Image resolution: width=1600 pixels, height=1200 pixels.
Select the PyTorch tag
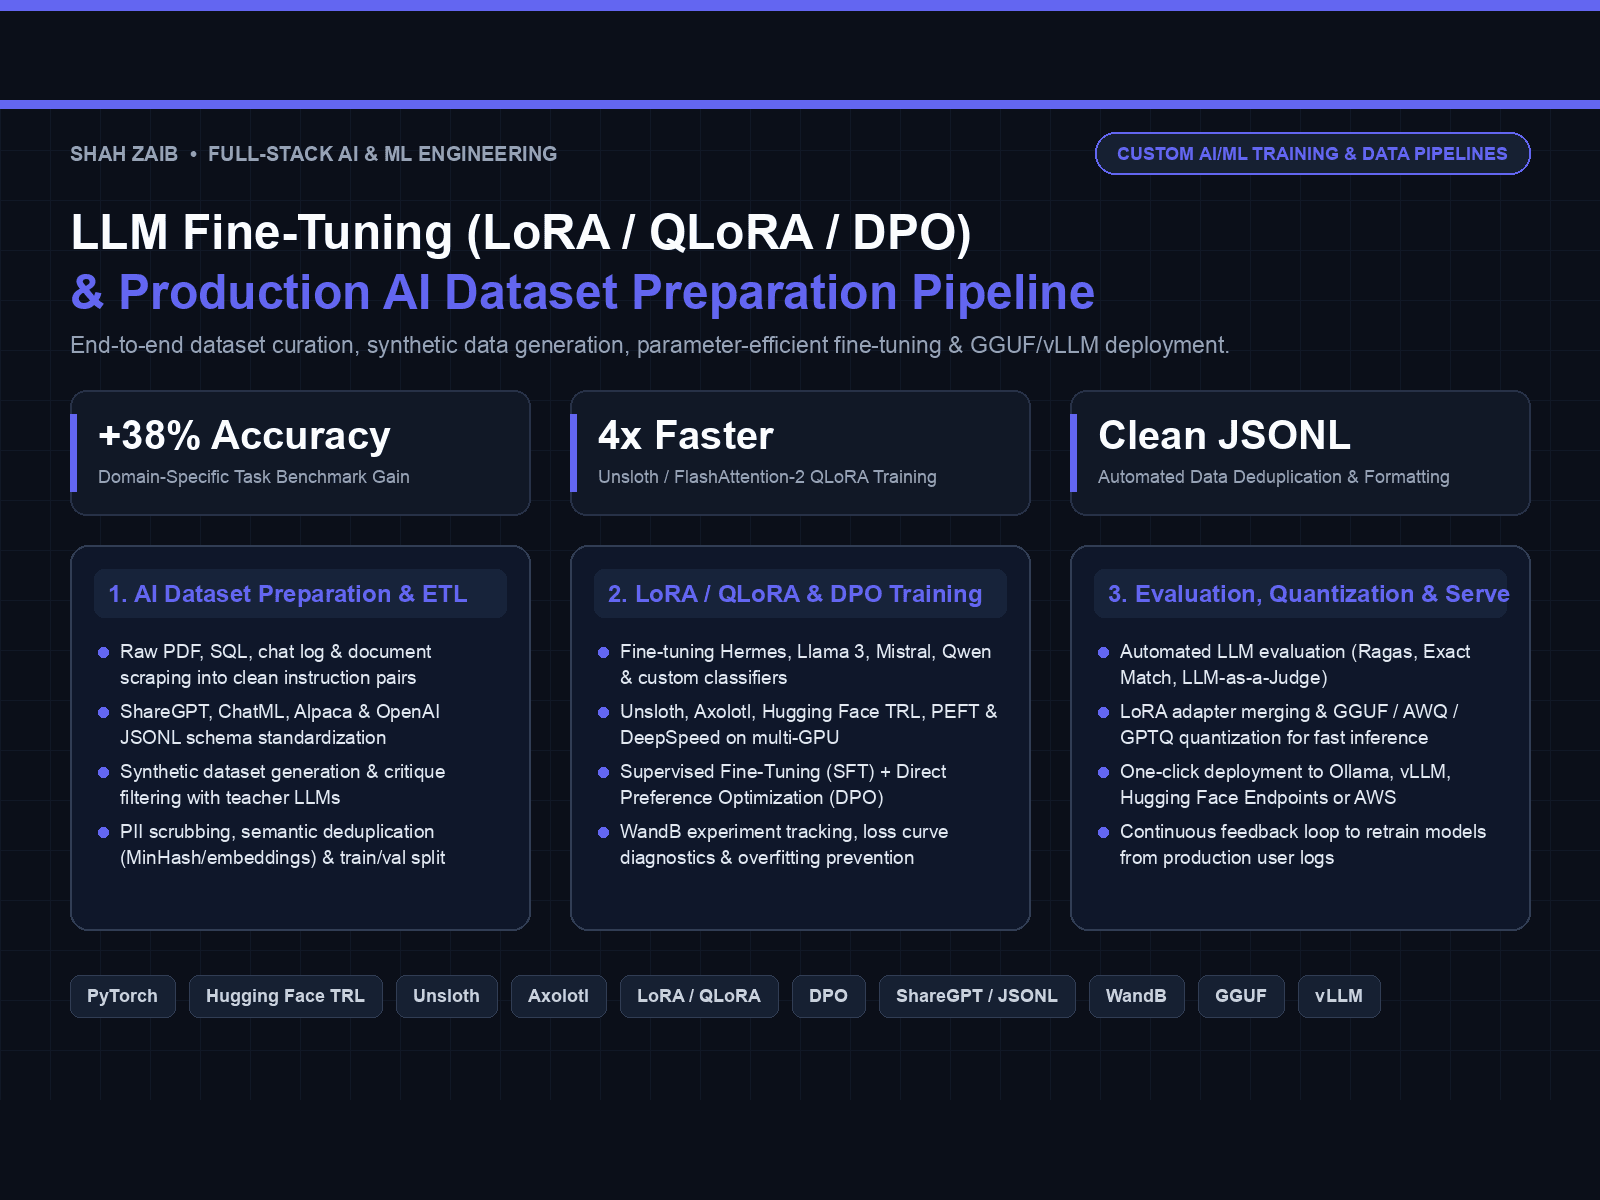(122, 996)
